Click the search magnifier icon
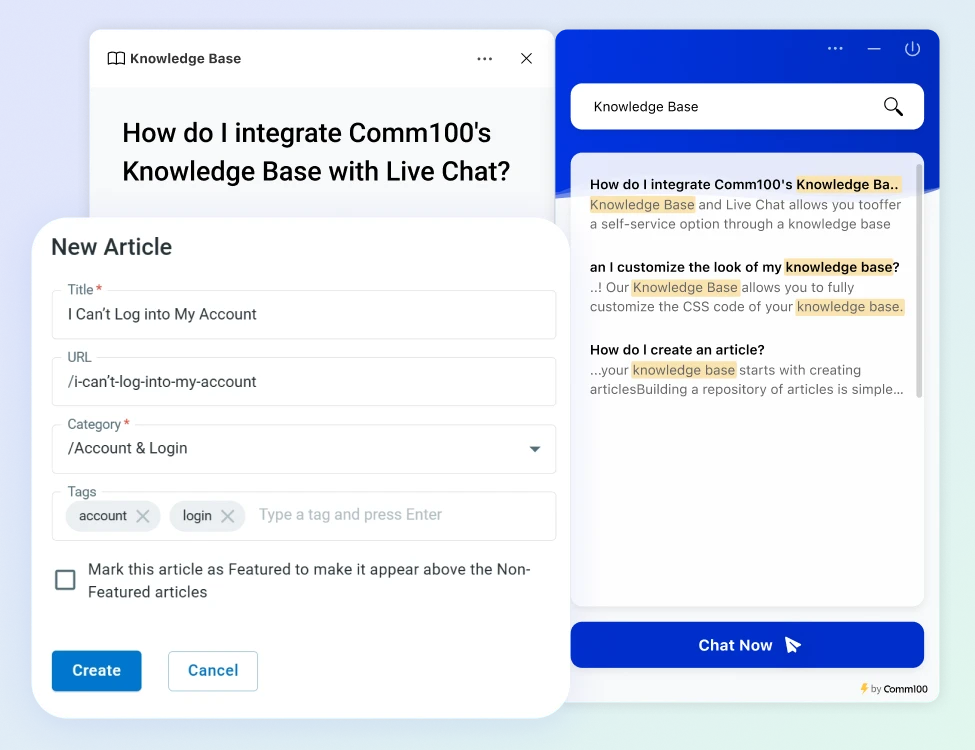975x750 pixels. (893, 107)
